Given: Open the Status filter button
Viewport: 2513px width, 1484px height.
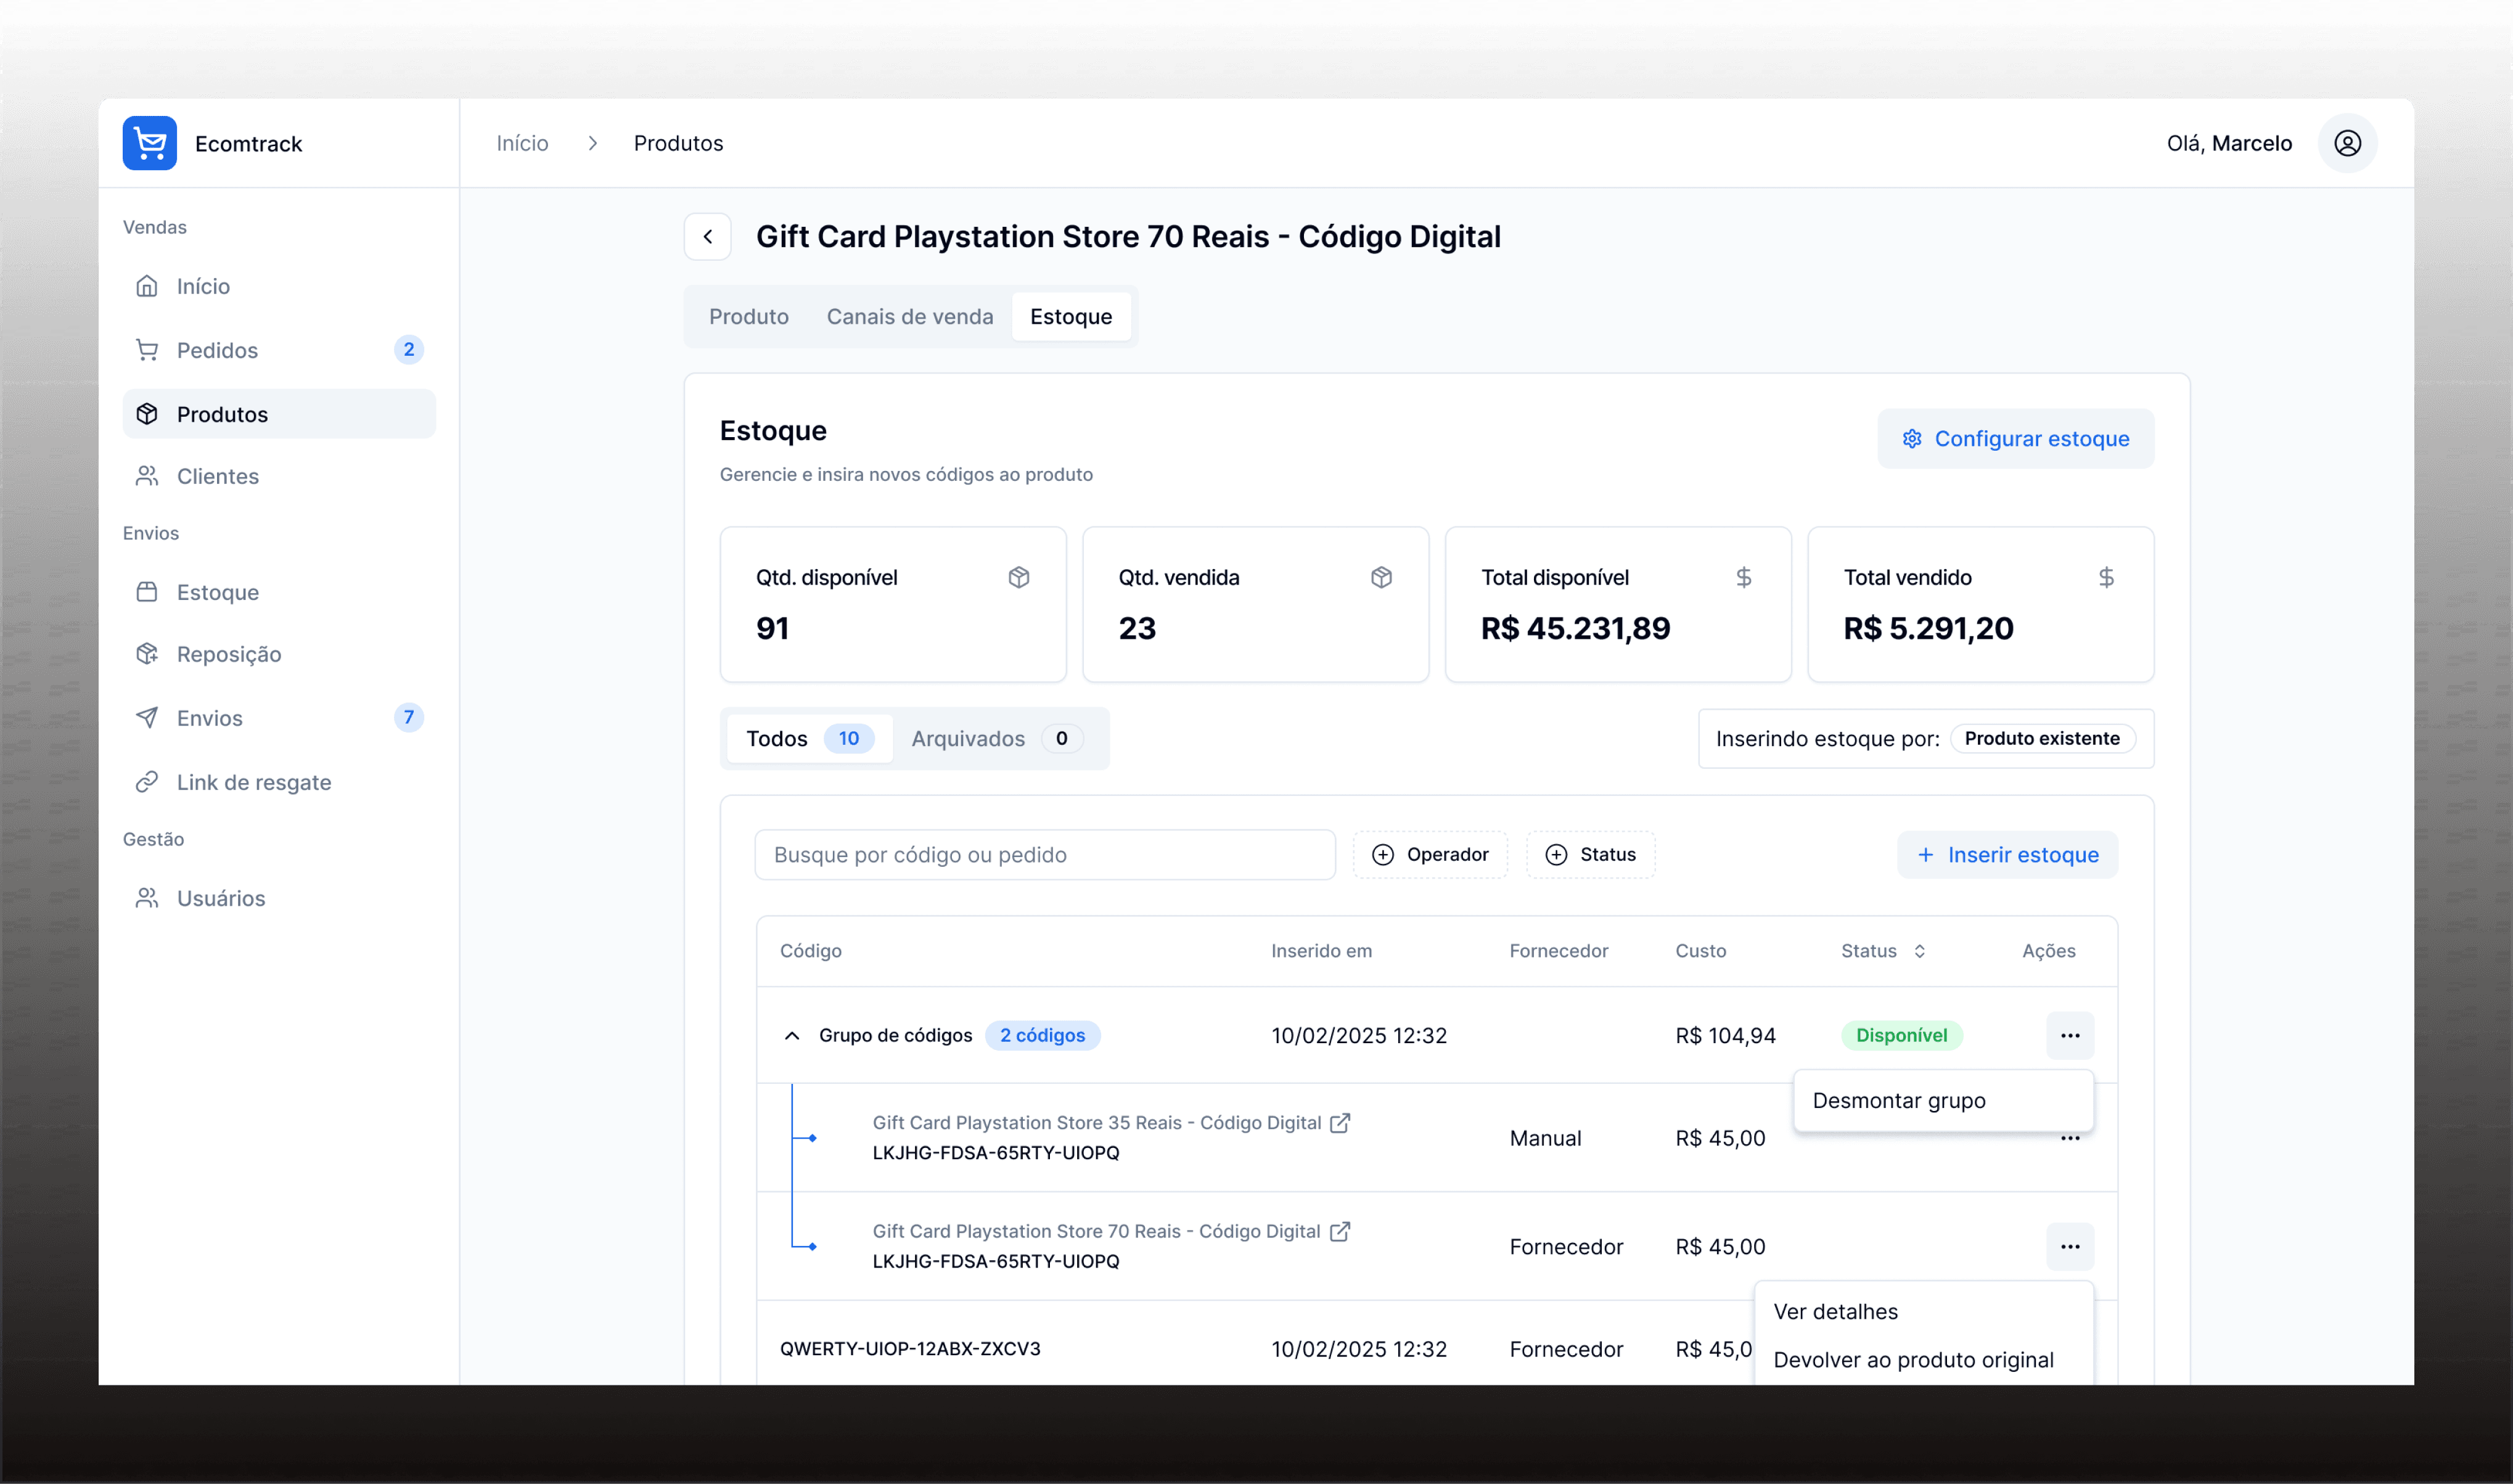Looking at the screenshot, I should click(x=1590, y=855).
